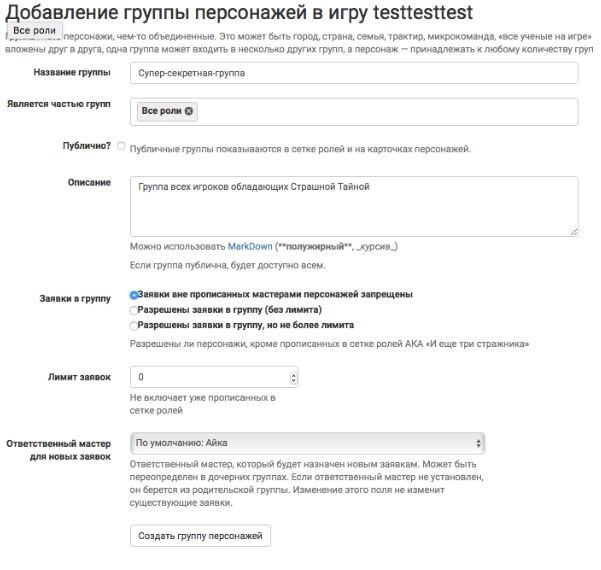This screenshot has height=570, width=601.
Task: Click the Лимит заявок number field
Action: [210, 378]
